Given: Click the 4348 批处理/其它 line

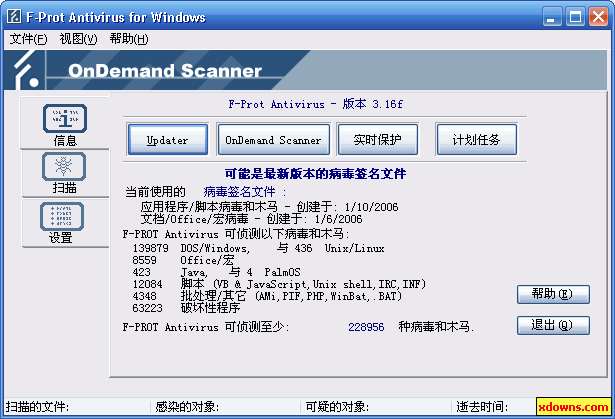Looking at the screenshot, I should (x=267, y=296).
